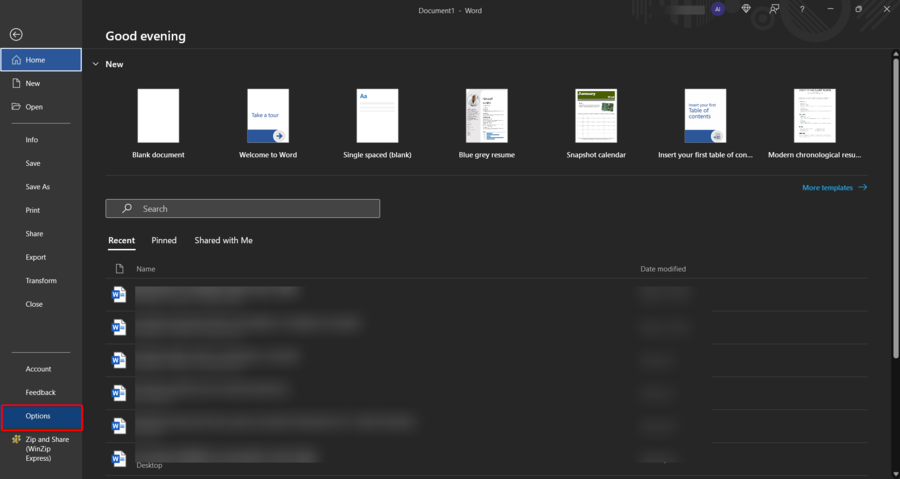Viewport: 900px width, 479px height.
Task: Click the back arrow icon
Action: click(16, 35)
